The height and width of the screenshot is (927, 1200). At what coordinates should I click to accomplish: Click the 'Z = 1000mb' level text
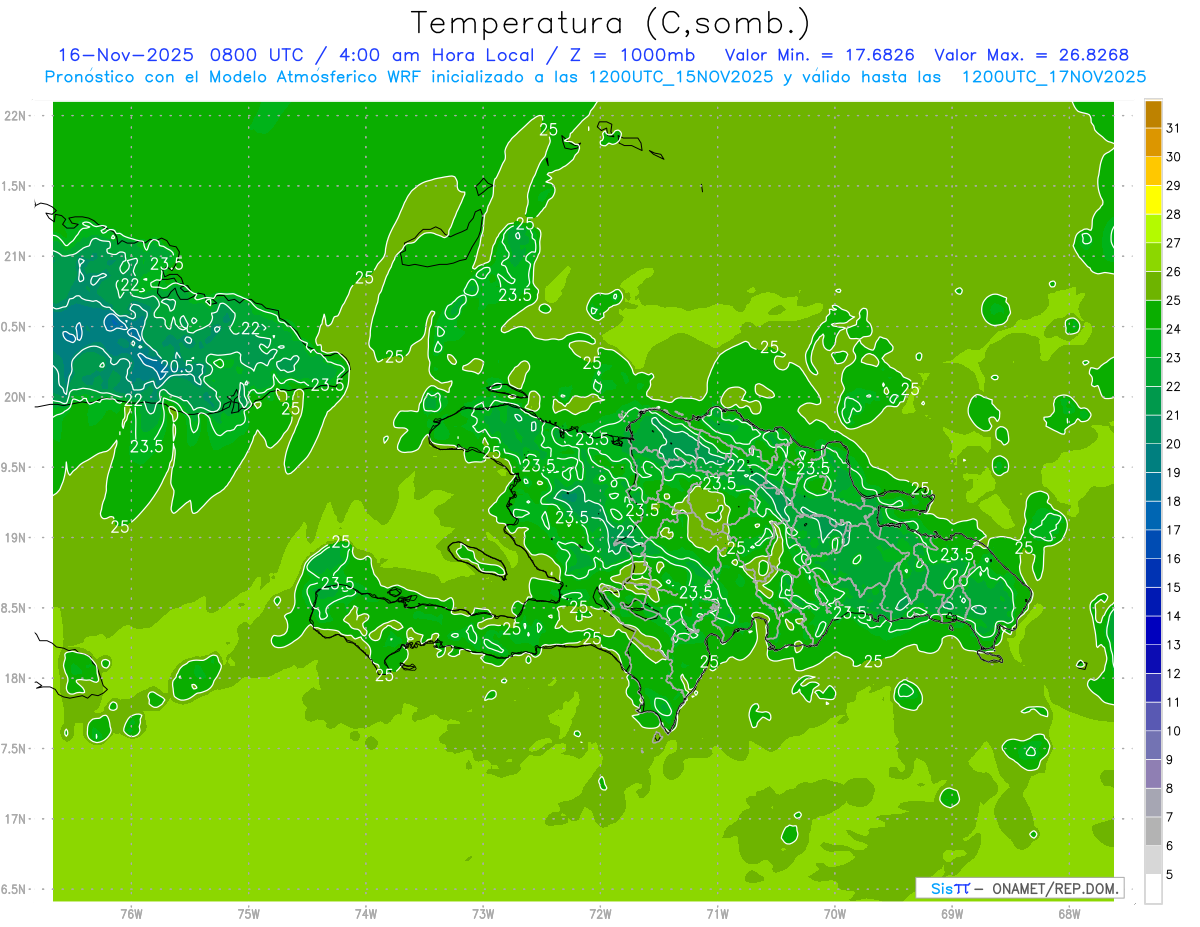pyautogui.click(x=632, y=54)
